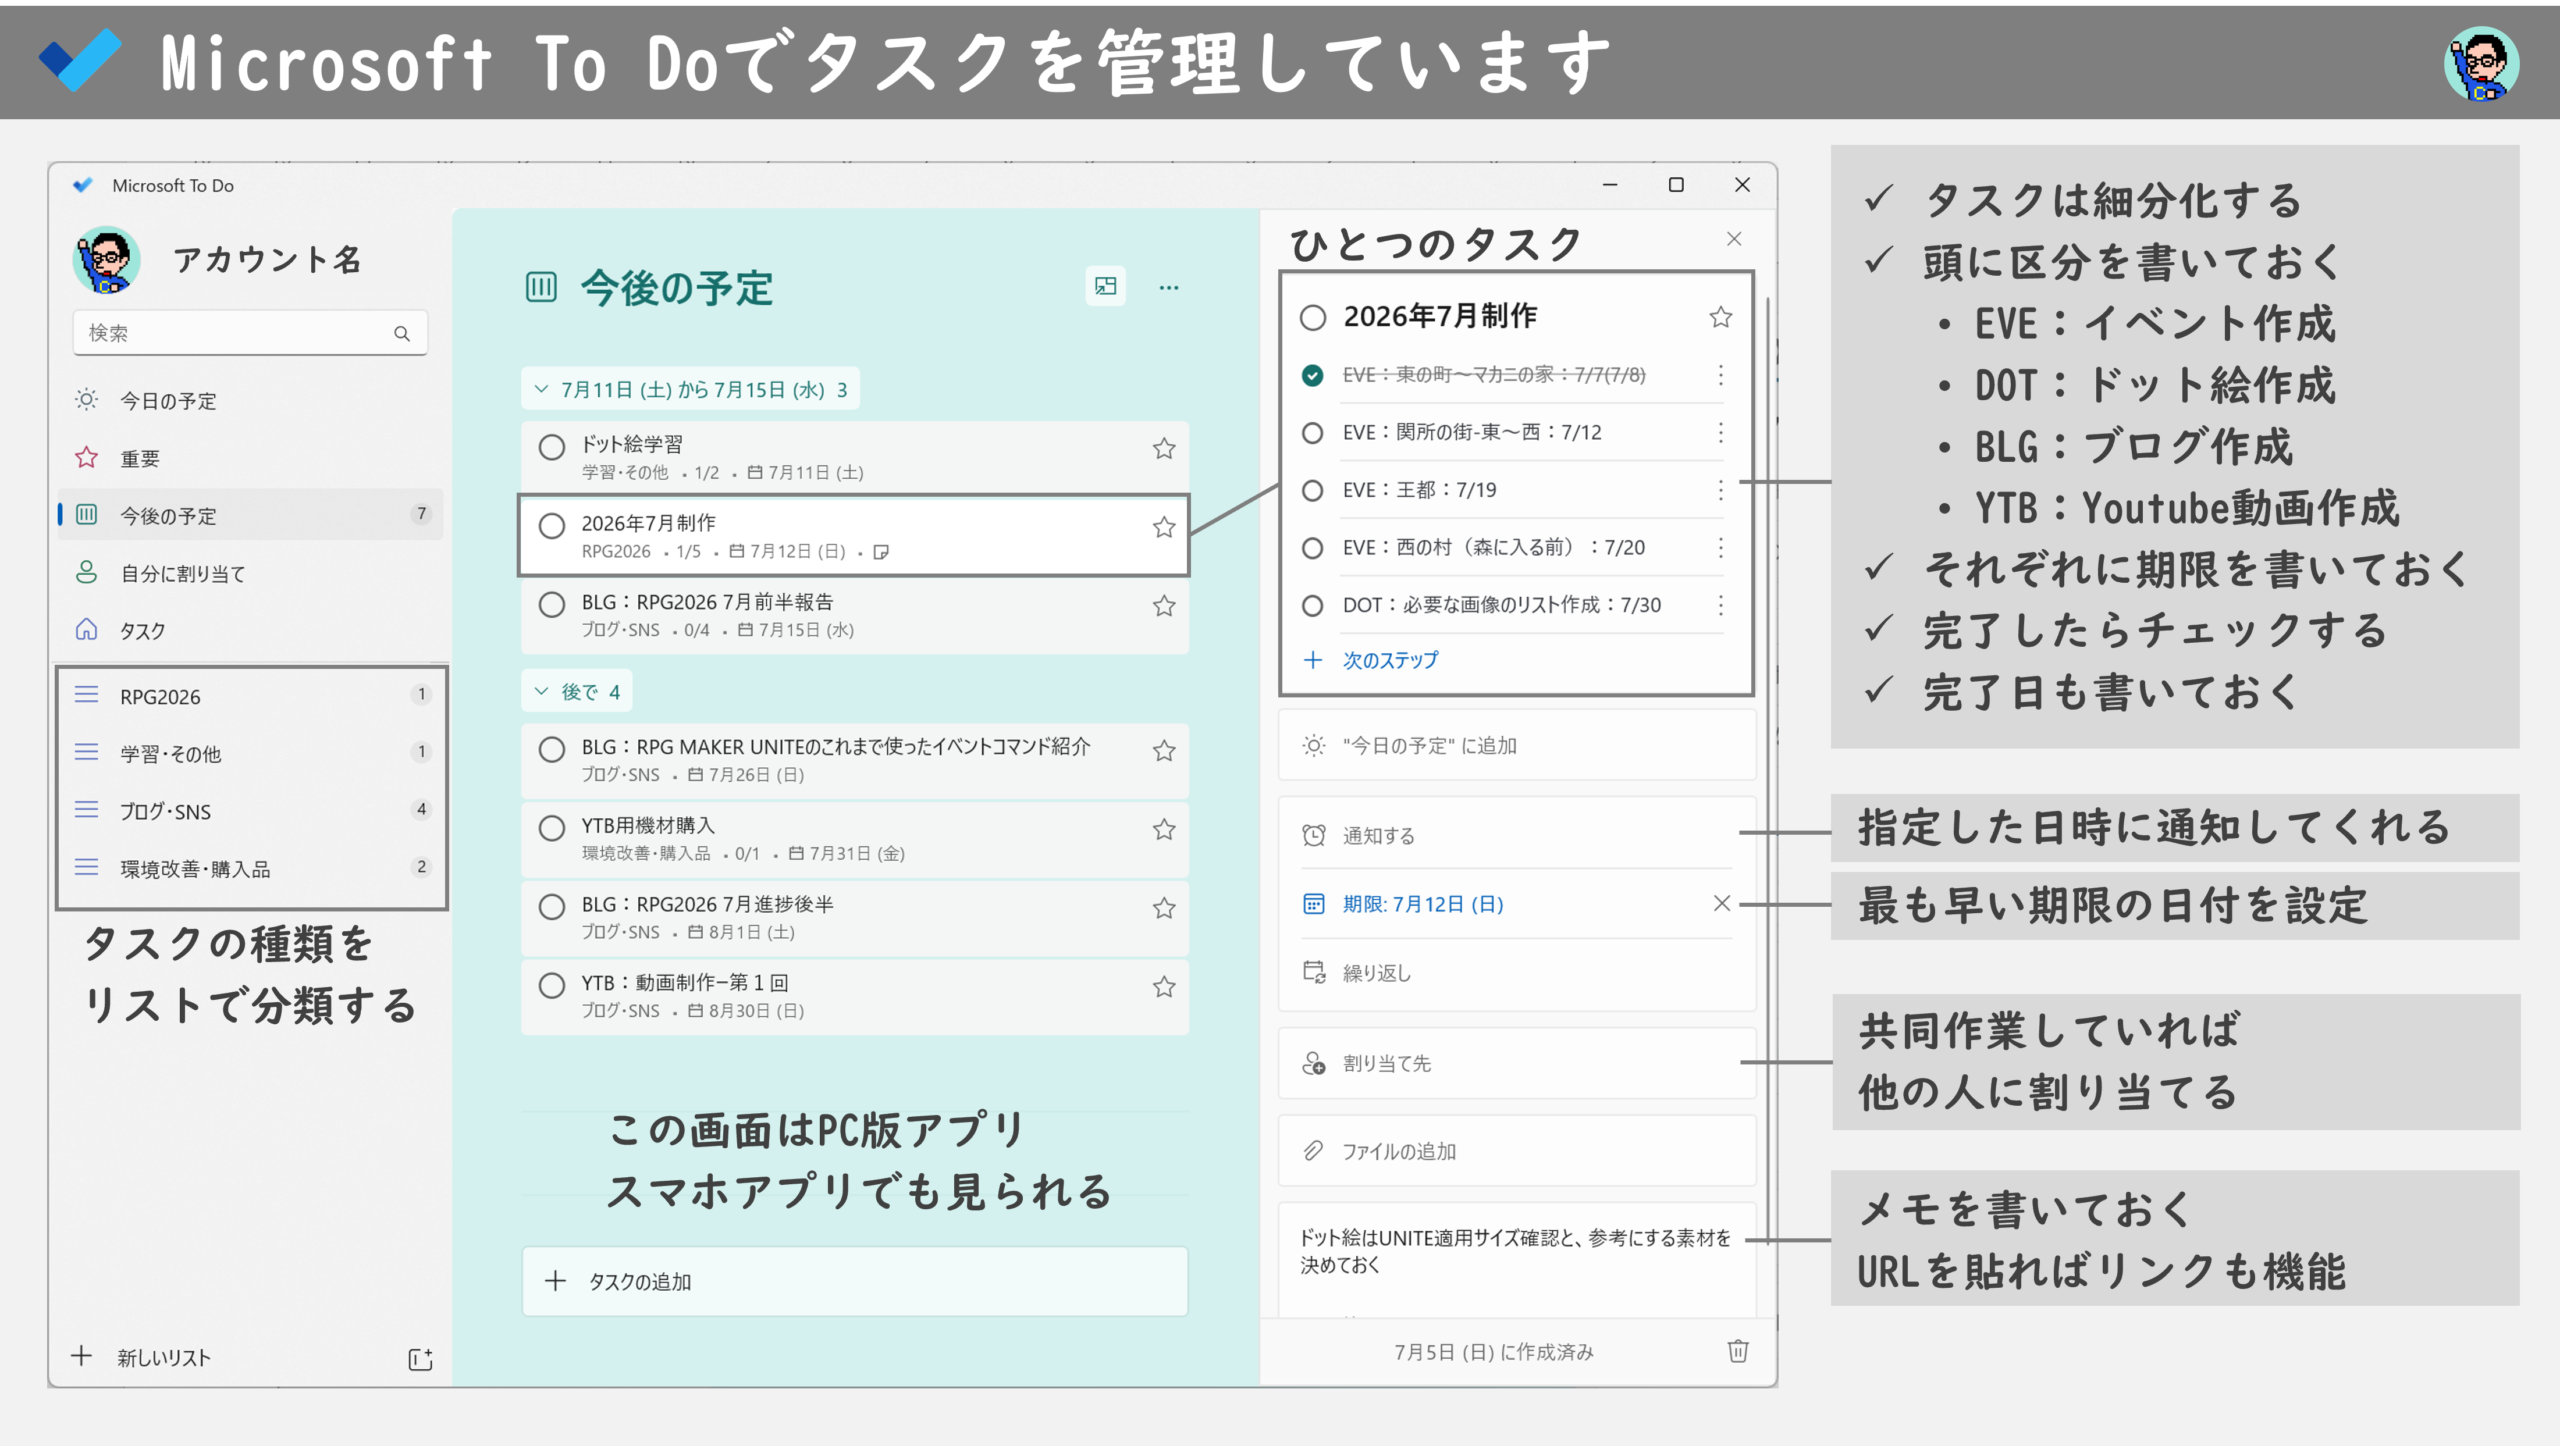Close the task detail pane

point(1734,239)
